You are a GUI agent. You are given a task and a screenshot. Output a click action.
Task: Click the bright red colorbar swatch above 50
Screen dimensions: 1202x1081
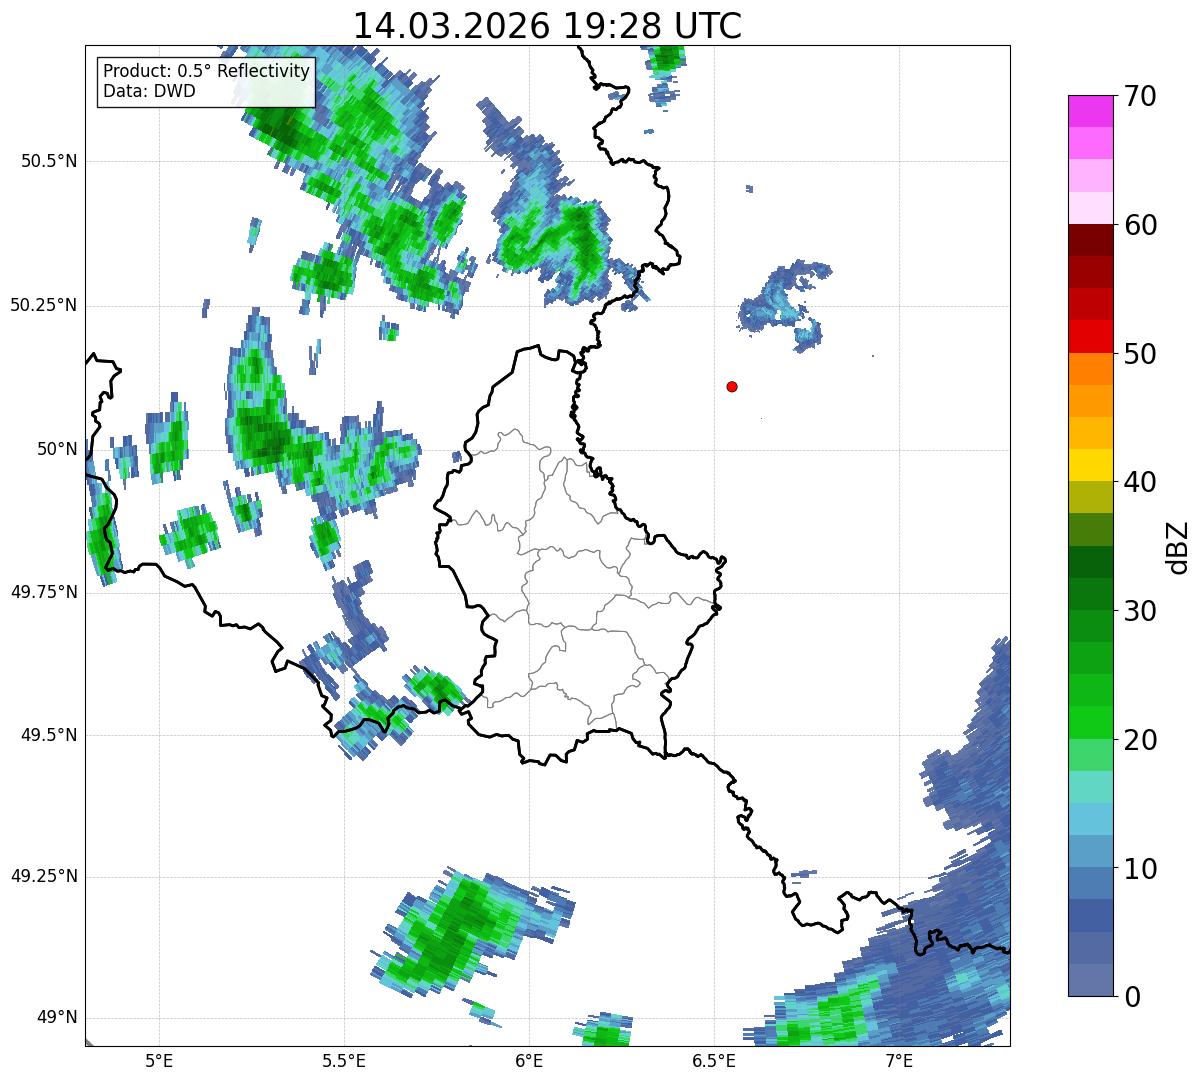[x=1090, y=337]
